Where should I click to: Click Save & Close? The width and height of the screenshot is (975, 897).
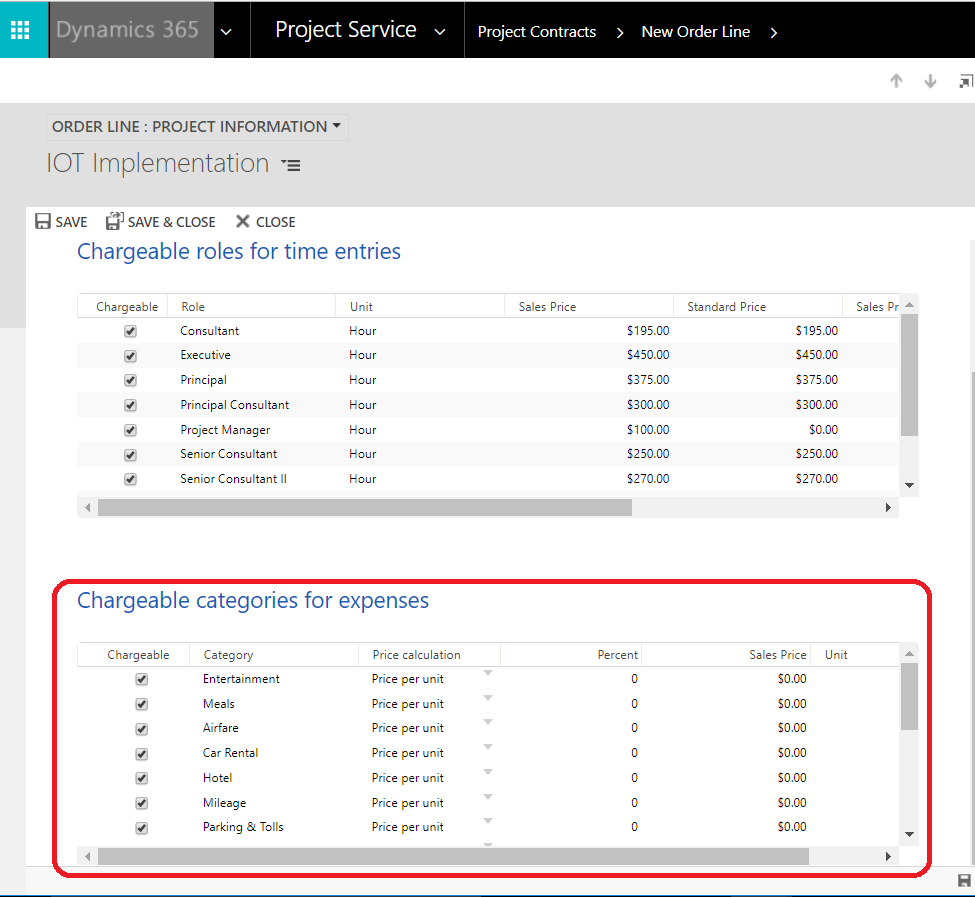coord(160,221)
